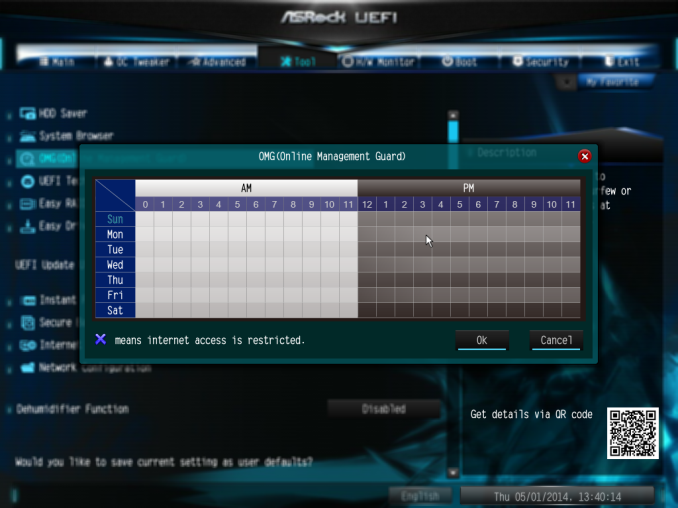Toggle restriction for Wednesday 12 PM cell

click(367, 265)
